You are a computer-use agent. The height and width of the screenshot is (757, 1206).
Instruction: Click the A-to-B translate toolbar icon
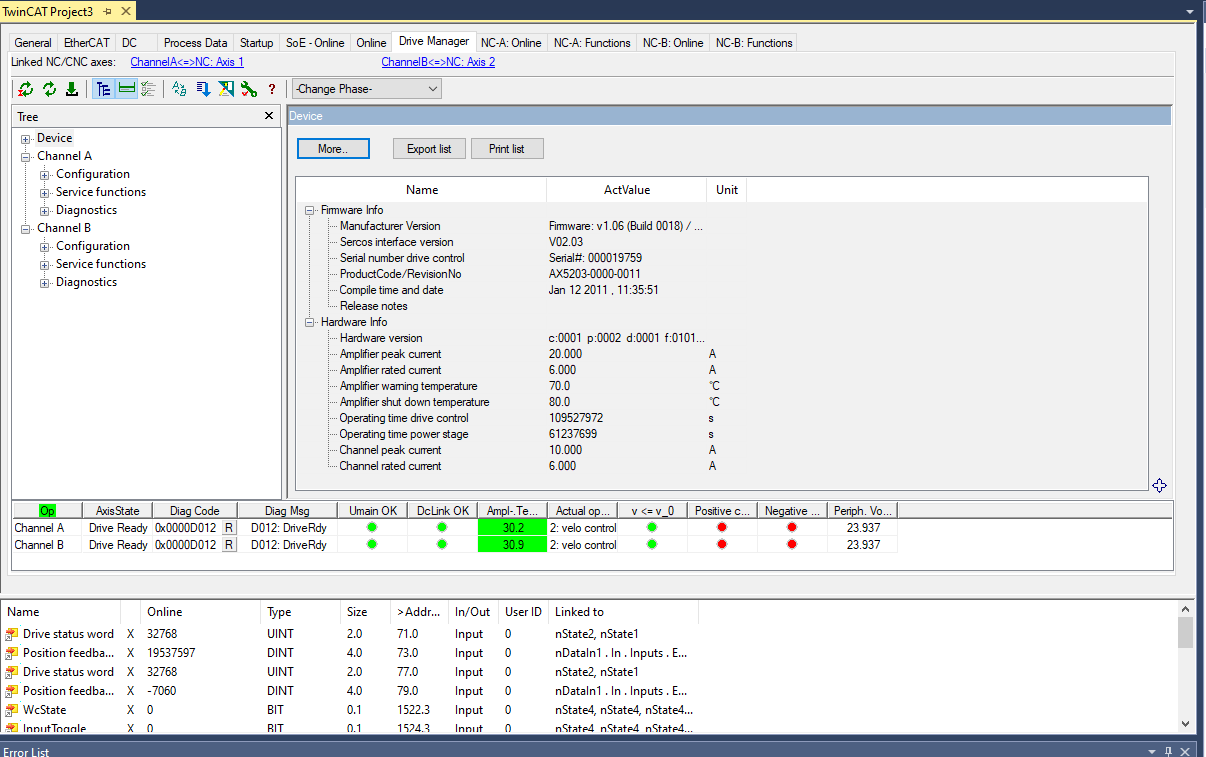(180, 89)
